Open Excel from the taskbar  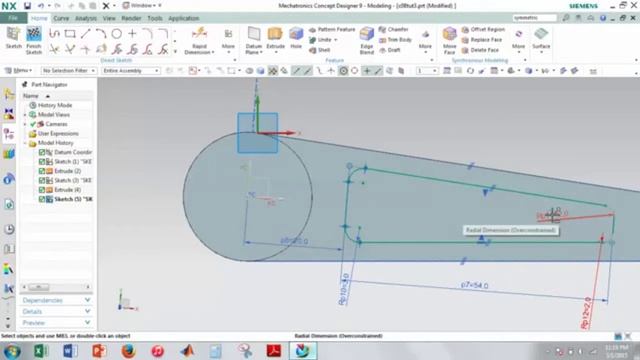coord(41,351)
